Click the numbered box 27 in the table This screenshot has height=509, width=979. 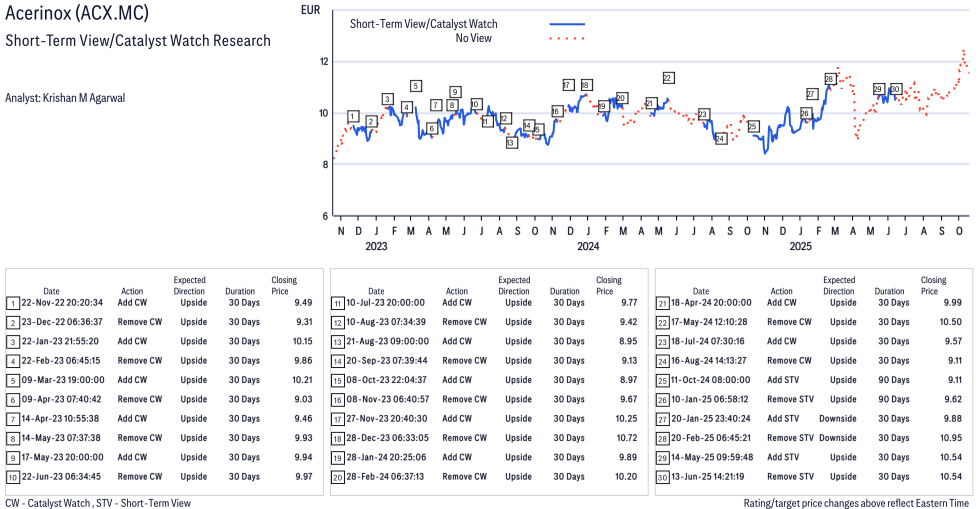[662, 419]
